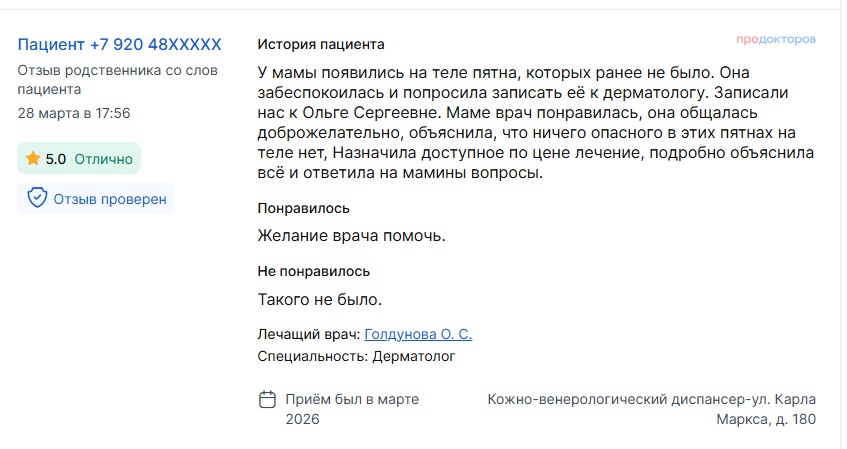Click the shield checkmark verification icon
Screen dimensions: 847x449
[x=37, y=198]
